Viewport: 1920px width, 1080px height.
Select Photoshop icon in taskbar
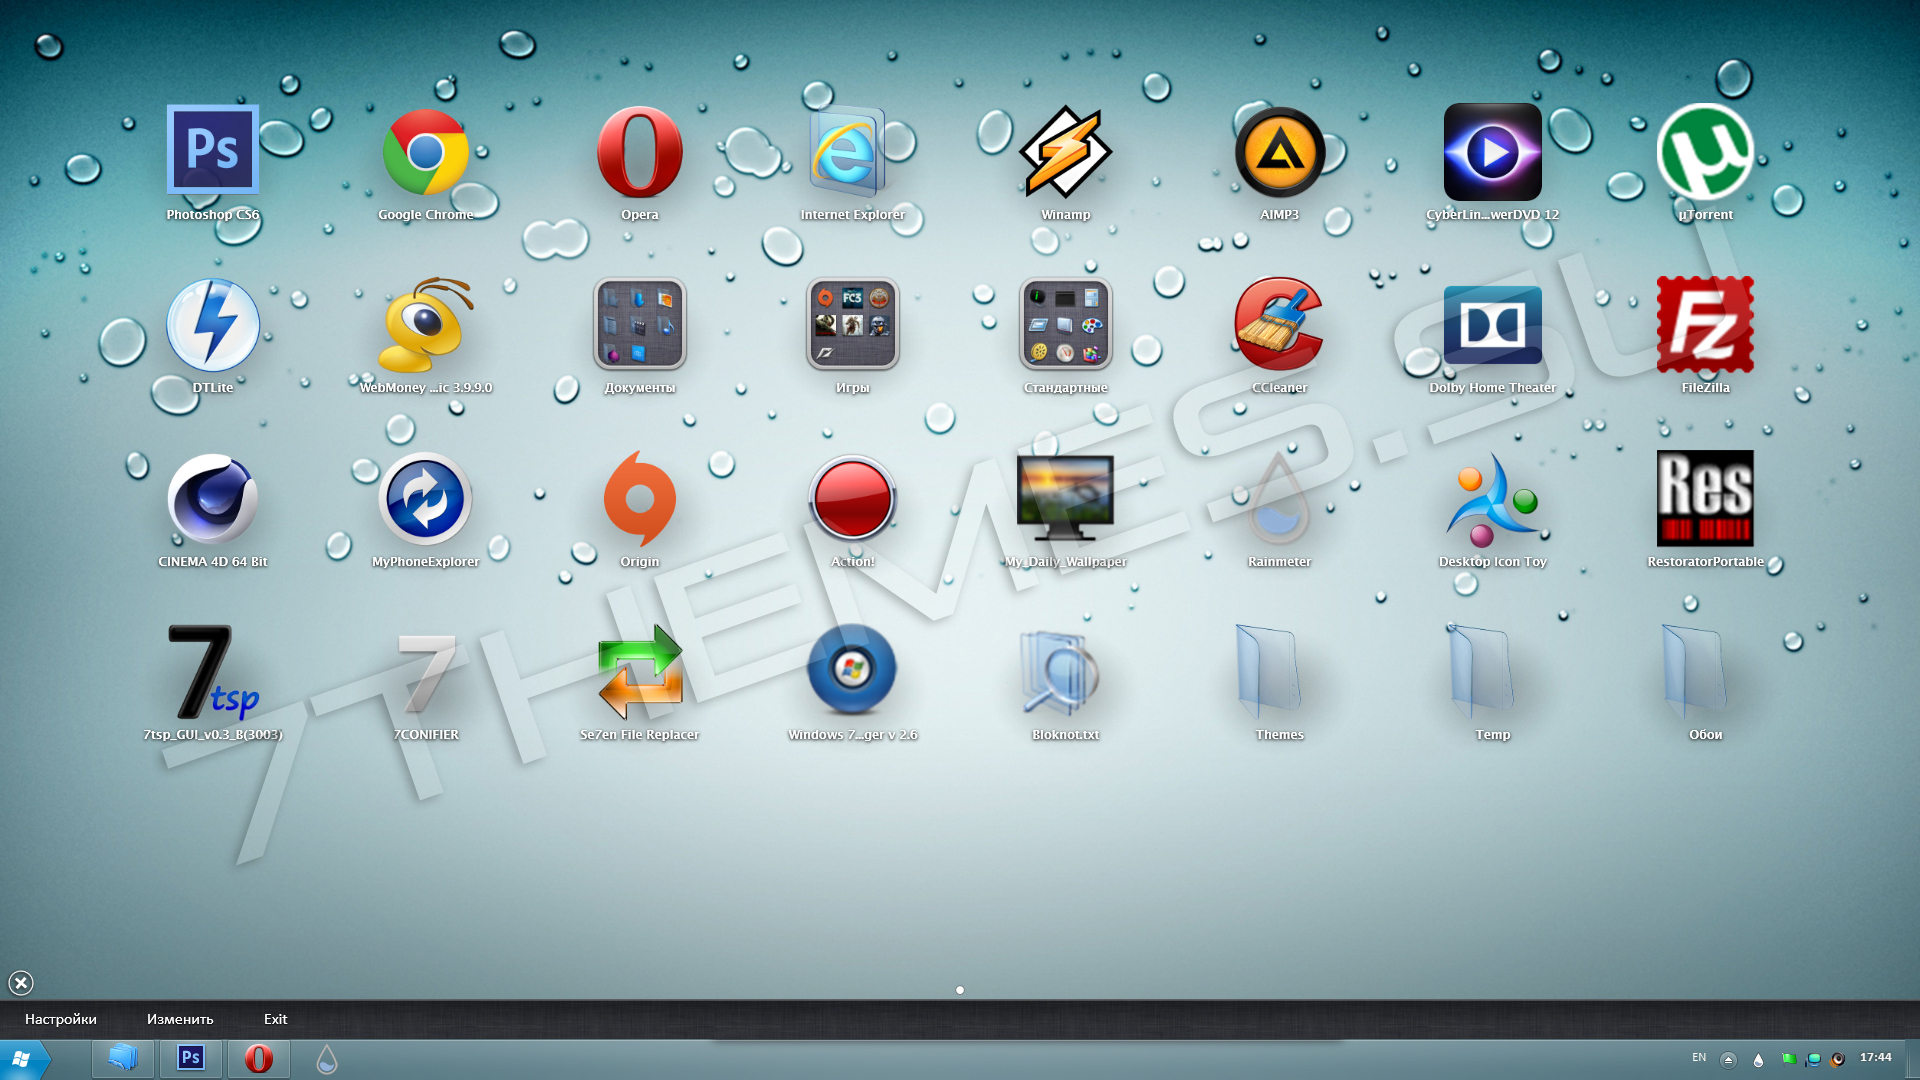tap(189, 1060)
